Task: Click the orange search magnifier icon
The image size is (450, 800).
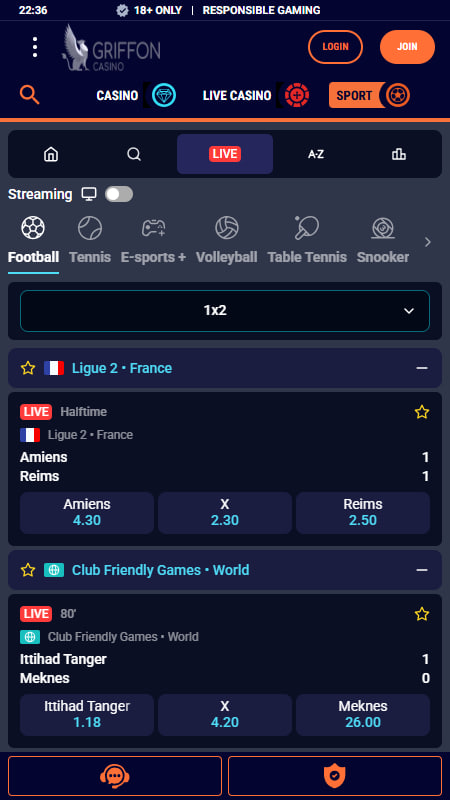Action: [x=30, y=95]
